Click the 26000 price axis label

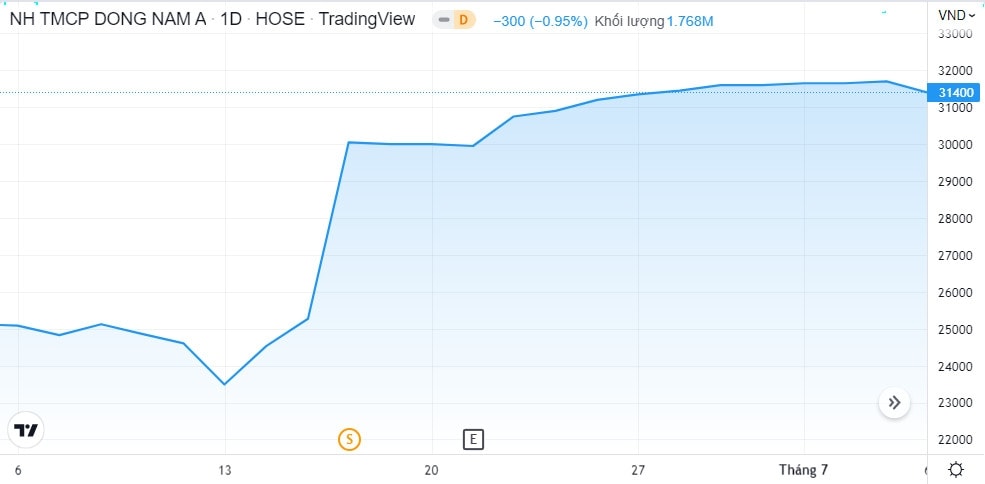coord(955,293)
